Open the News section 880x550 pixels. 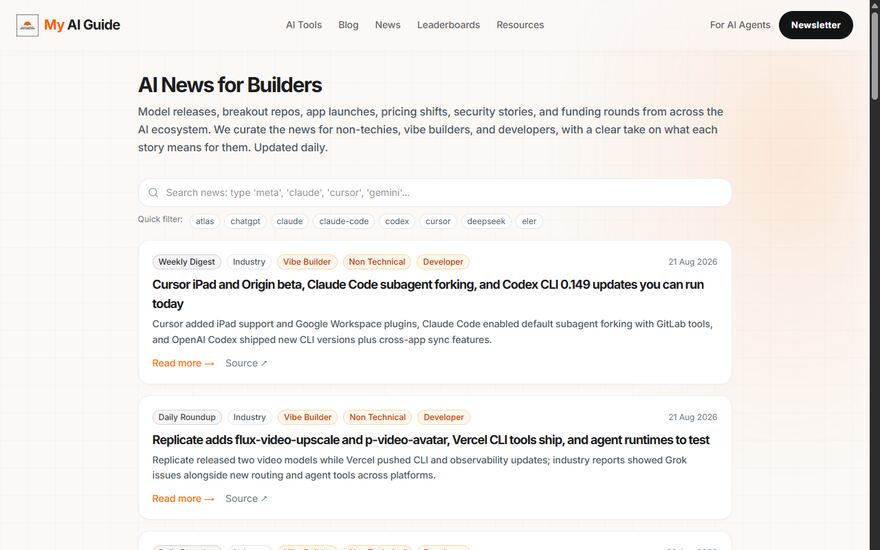tap(388, 25)
